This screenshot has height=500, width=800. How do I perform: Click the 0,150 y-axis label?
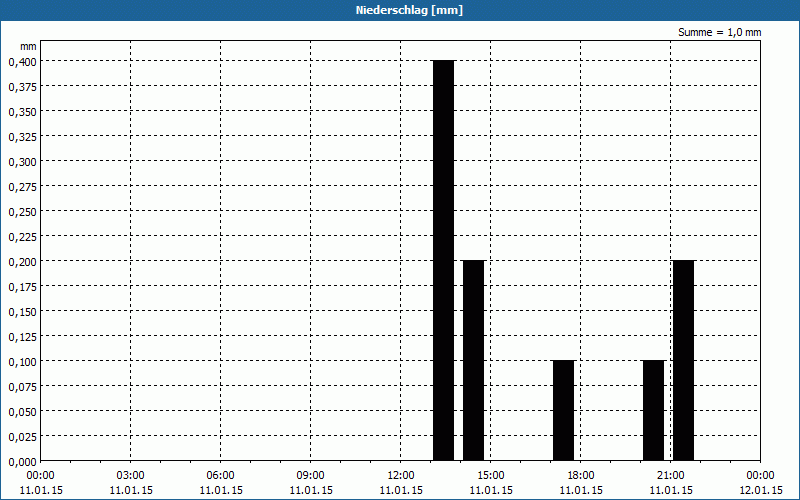tap(22, 312)
